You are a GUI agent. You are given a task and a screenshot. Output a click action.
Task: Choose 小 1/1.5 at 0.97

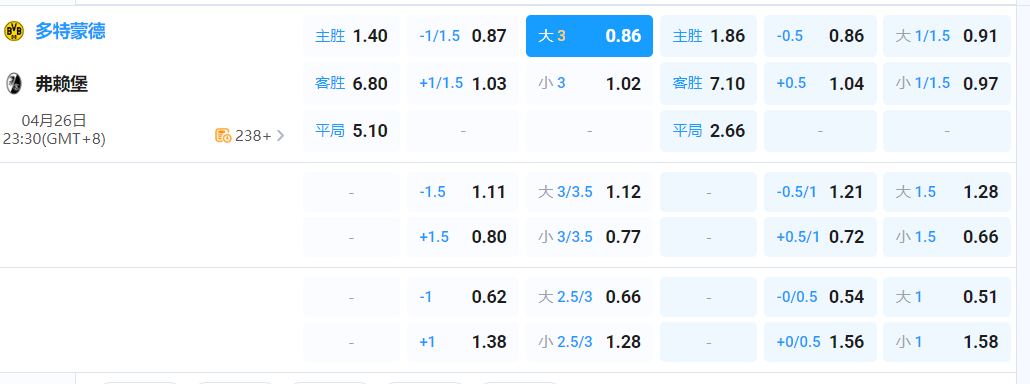tap(947, 83)
